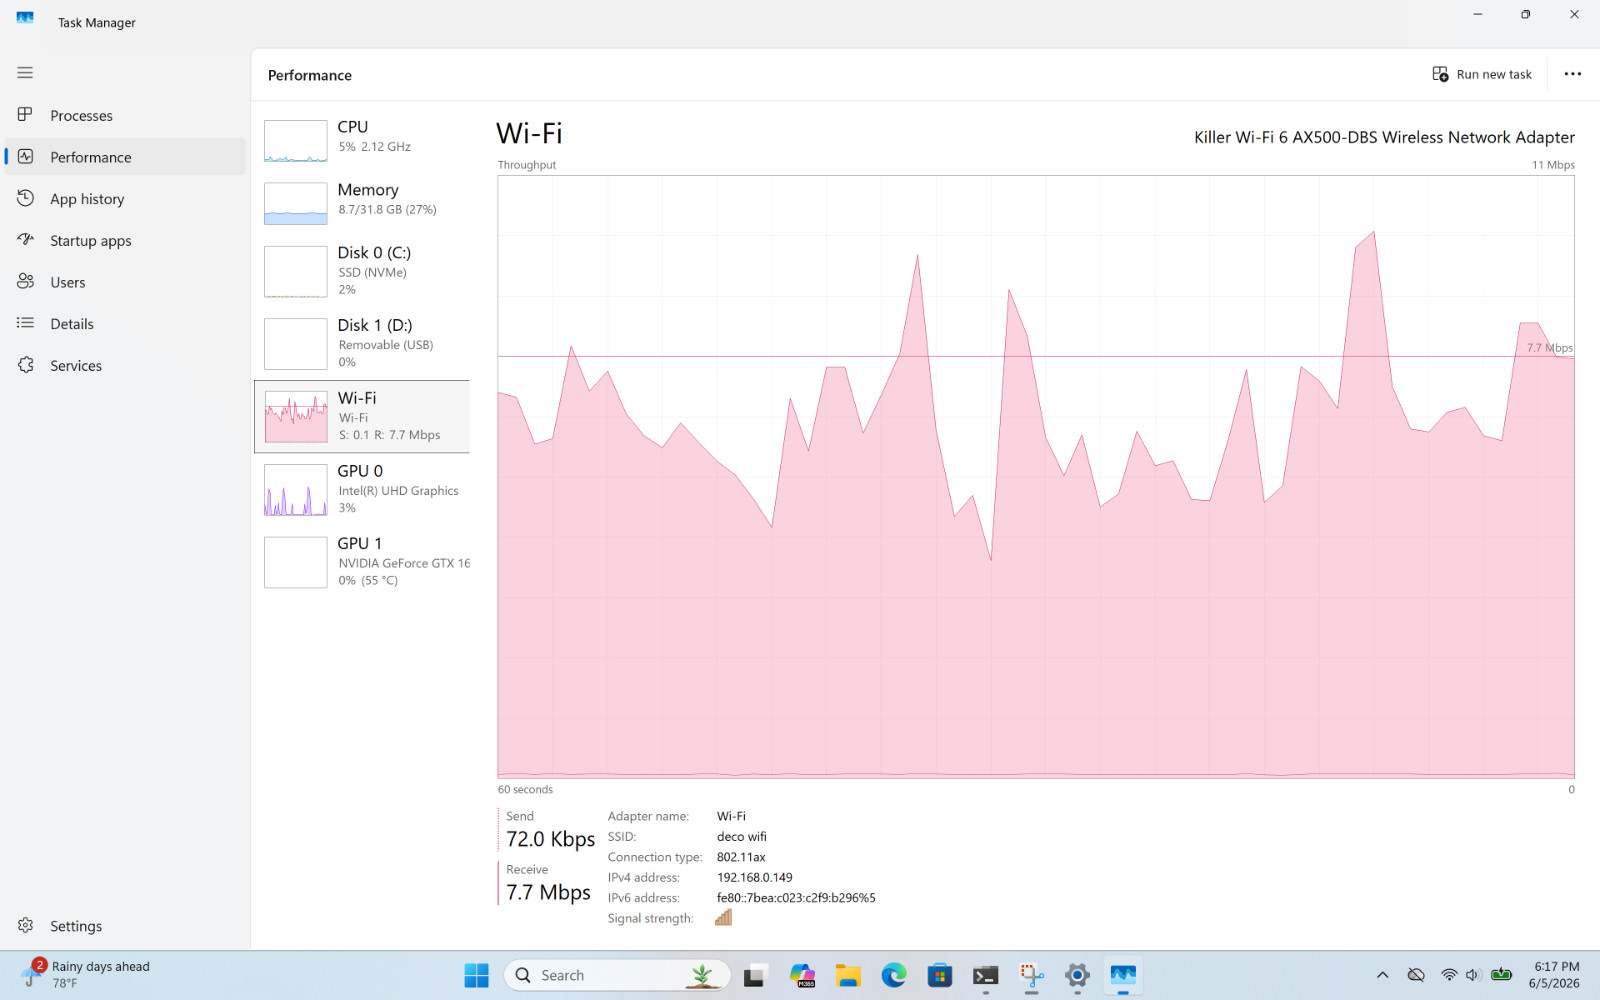This screenshot has width=1600, height=1000.
Task: Open Wi-Fi network tray icon
Action: (1449, 975)
